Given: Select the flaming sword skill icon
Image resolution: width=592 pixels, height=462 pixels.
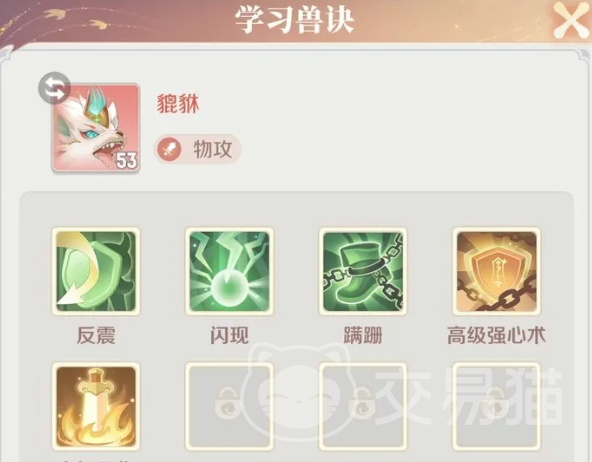Looking at the screenshot, I should click(x=96, y=407).
